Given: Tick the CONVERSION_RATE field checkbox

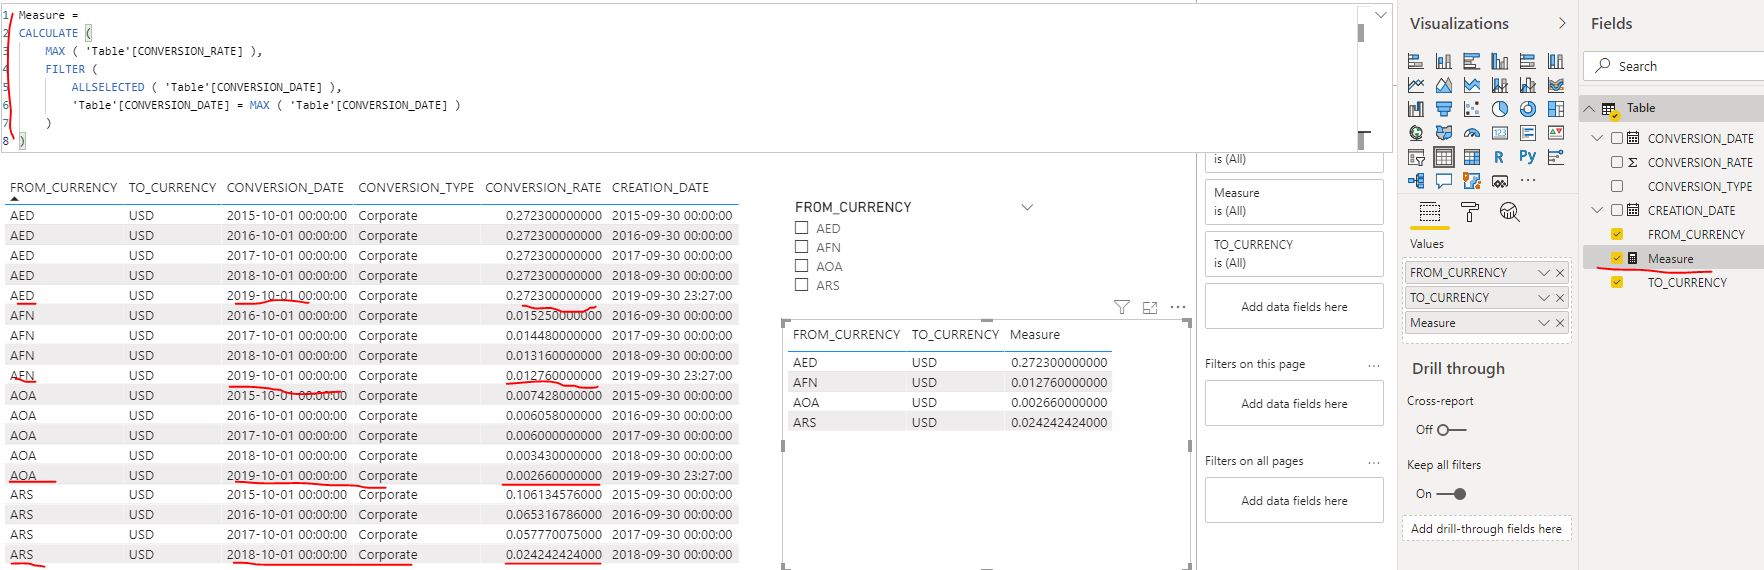Looking at the screenshot, I should (1617, 162).
